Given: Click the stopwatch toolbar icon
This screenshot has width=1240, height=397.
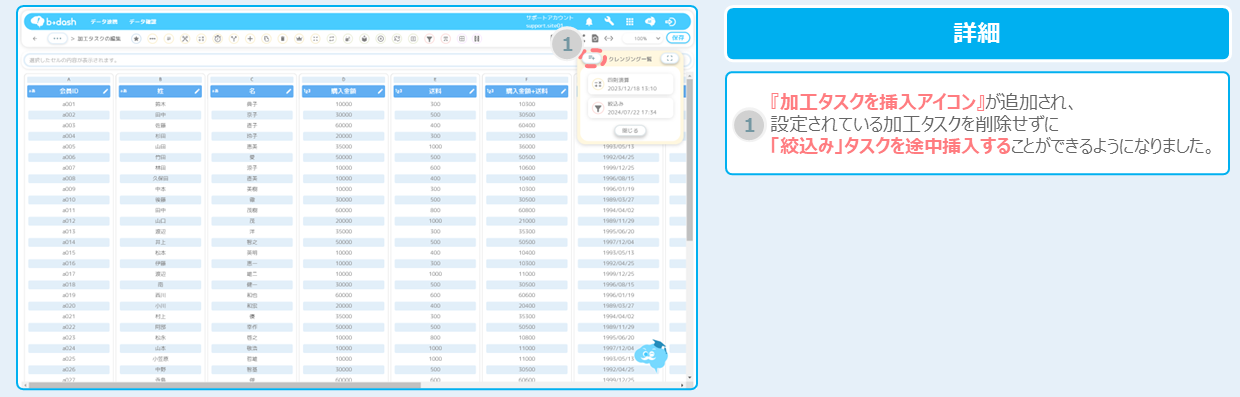Looking at the screenshot, I should pyautogui.click(x=218, y=38).
